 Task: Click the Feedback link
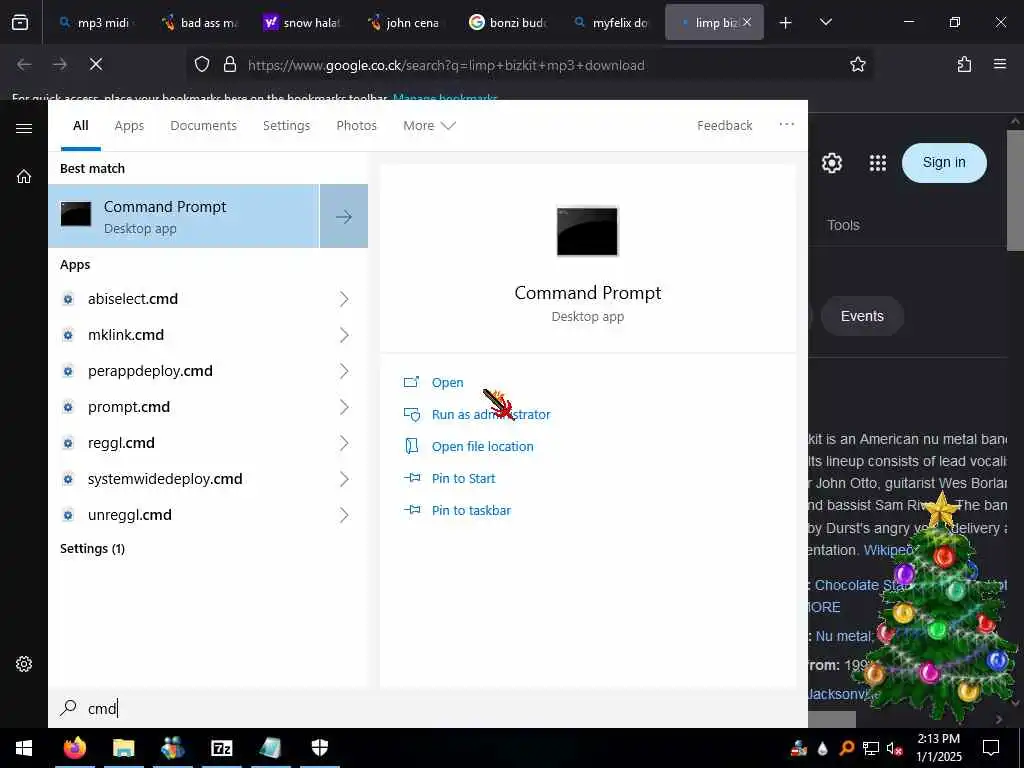tap(724, 125)
